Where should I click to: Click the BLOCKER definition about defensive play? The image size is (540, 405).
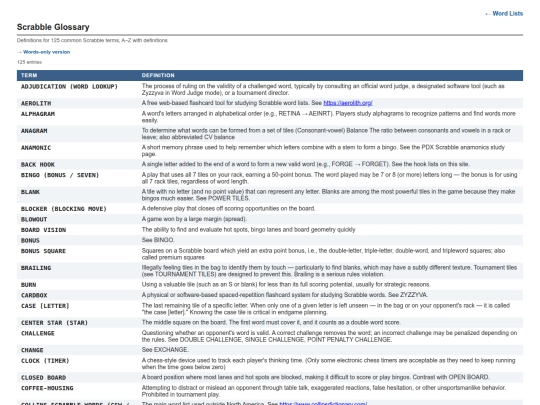click(x=228, y=208)
